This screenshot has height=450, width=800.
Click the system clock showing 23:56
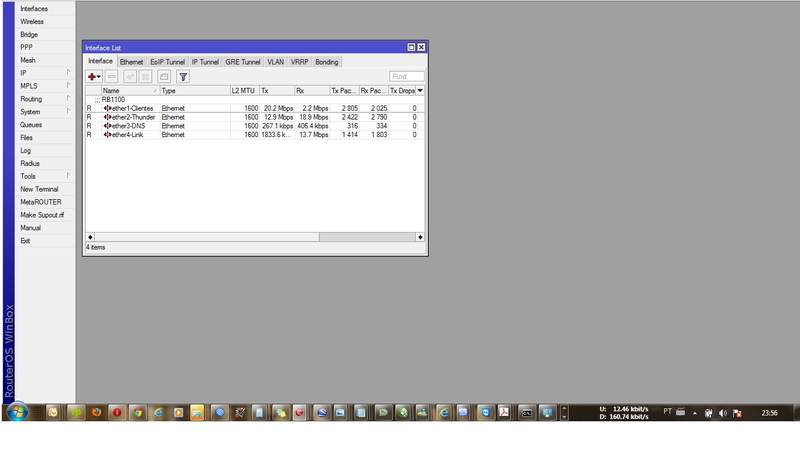[x=769, y=413]
